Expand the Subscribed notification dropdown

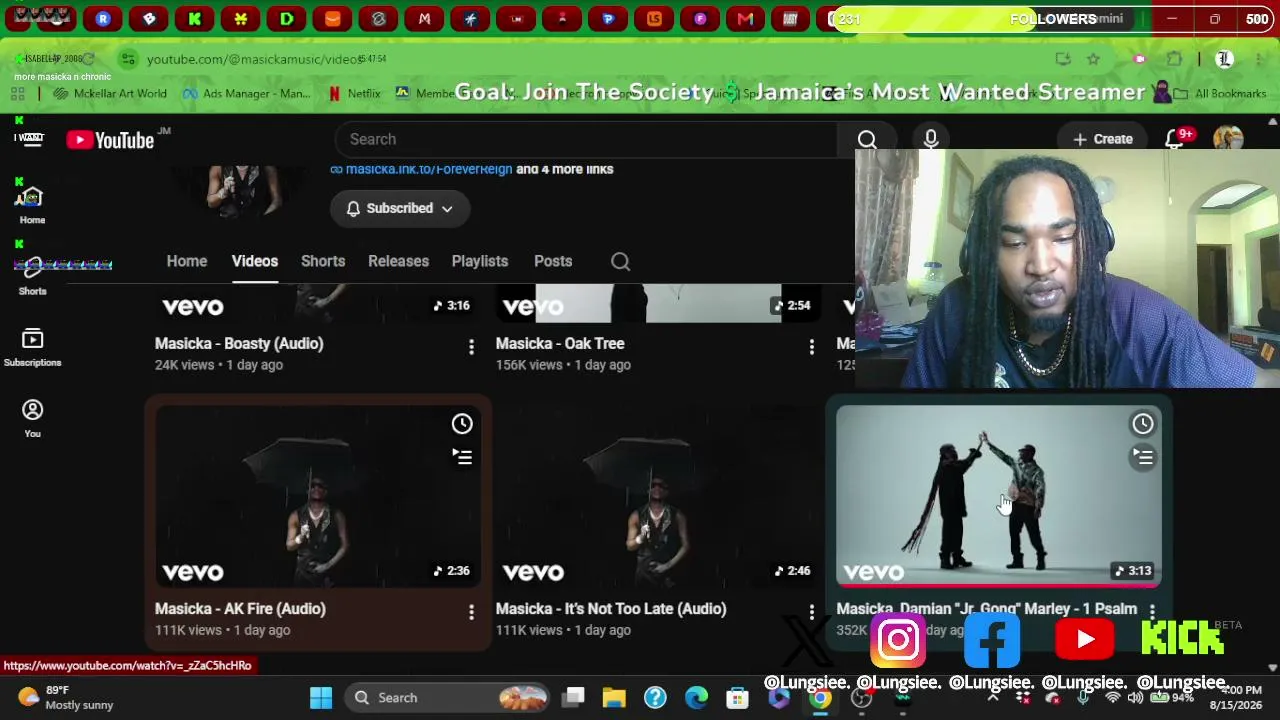pyautogui.click(x=399, y=208)
